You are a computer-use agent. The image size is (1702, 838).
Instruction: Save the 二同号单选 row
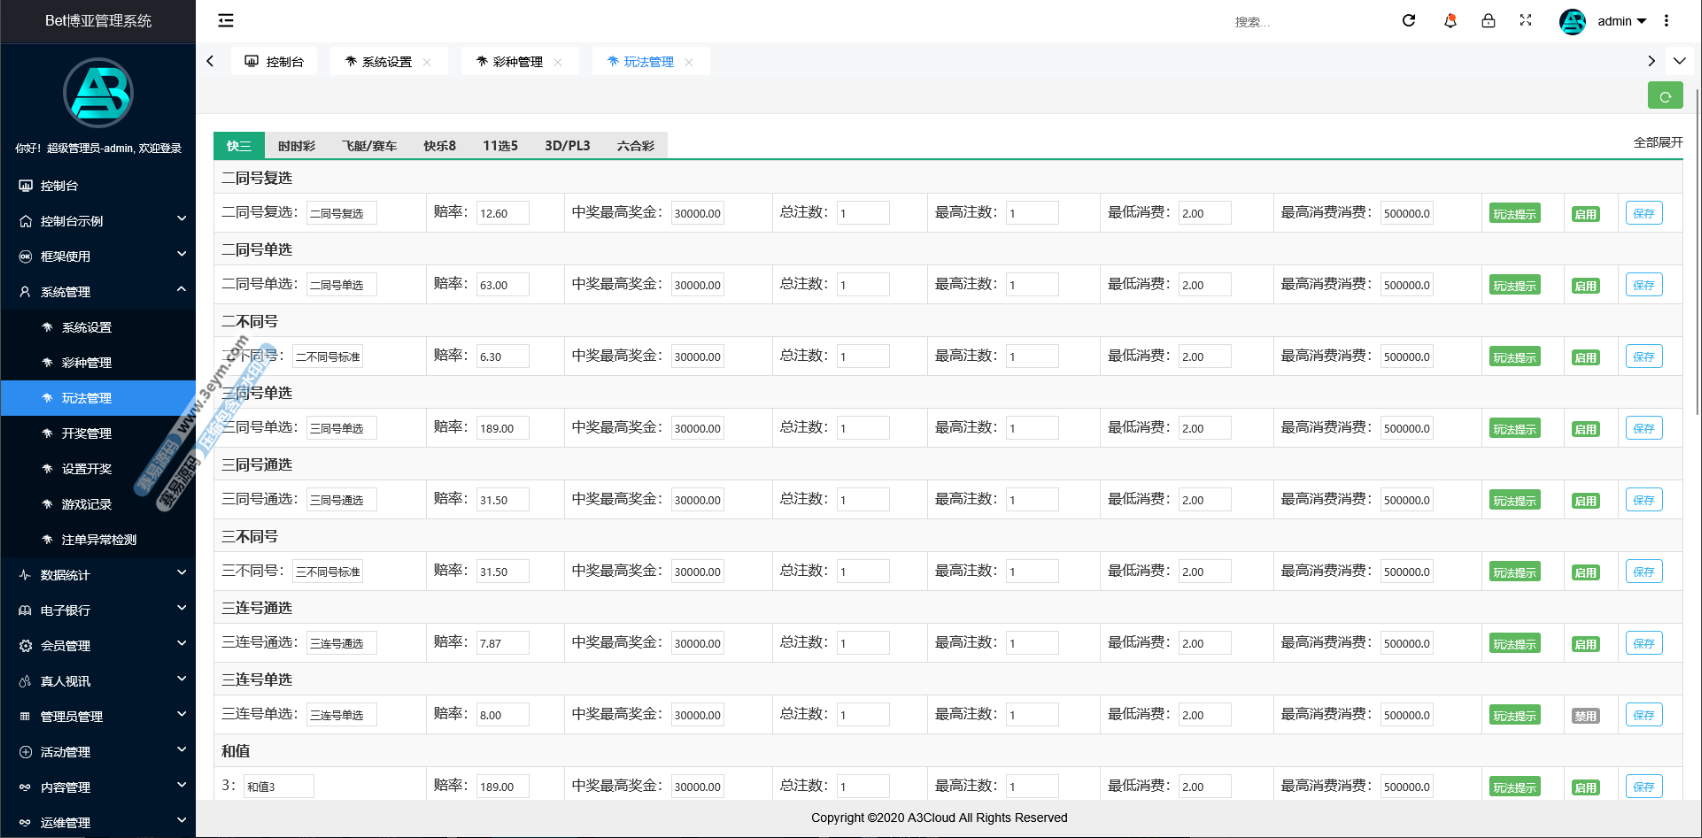[1643, 285]
